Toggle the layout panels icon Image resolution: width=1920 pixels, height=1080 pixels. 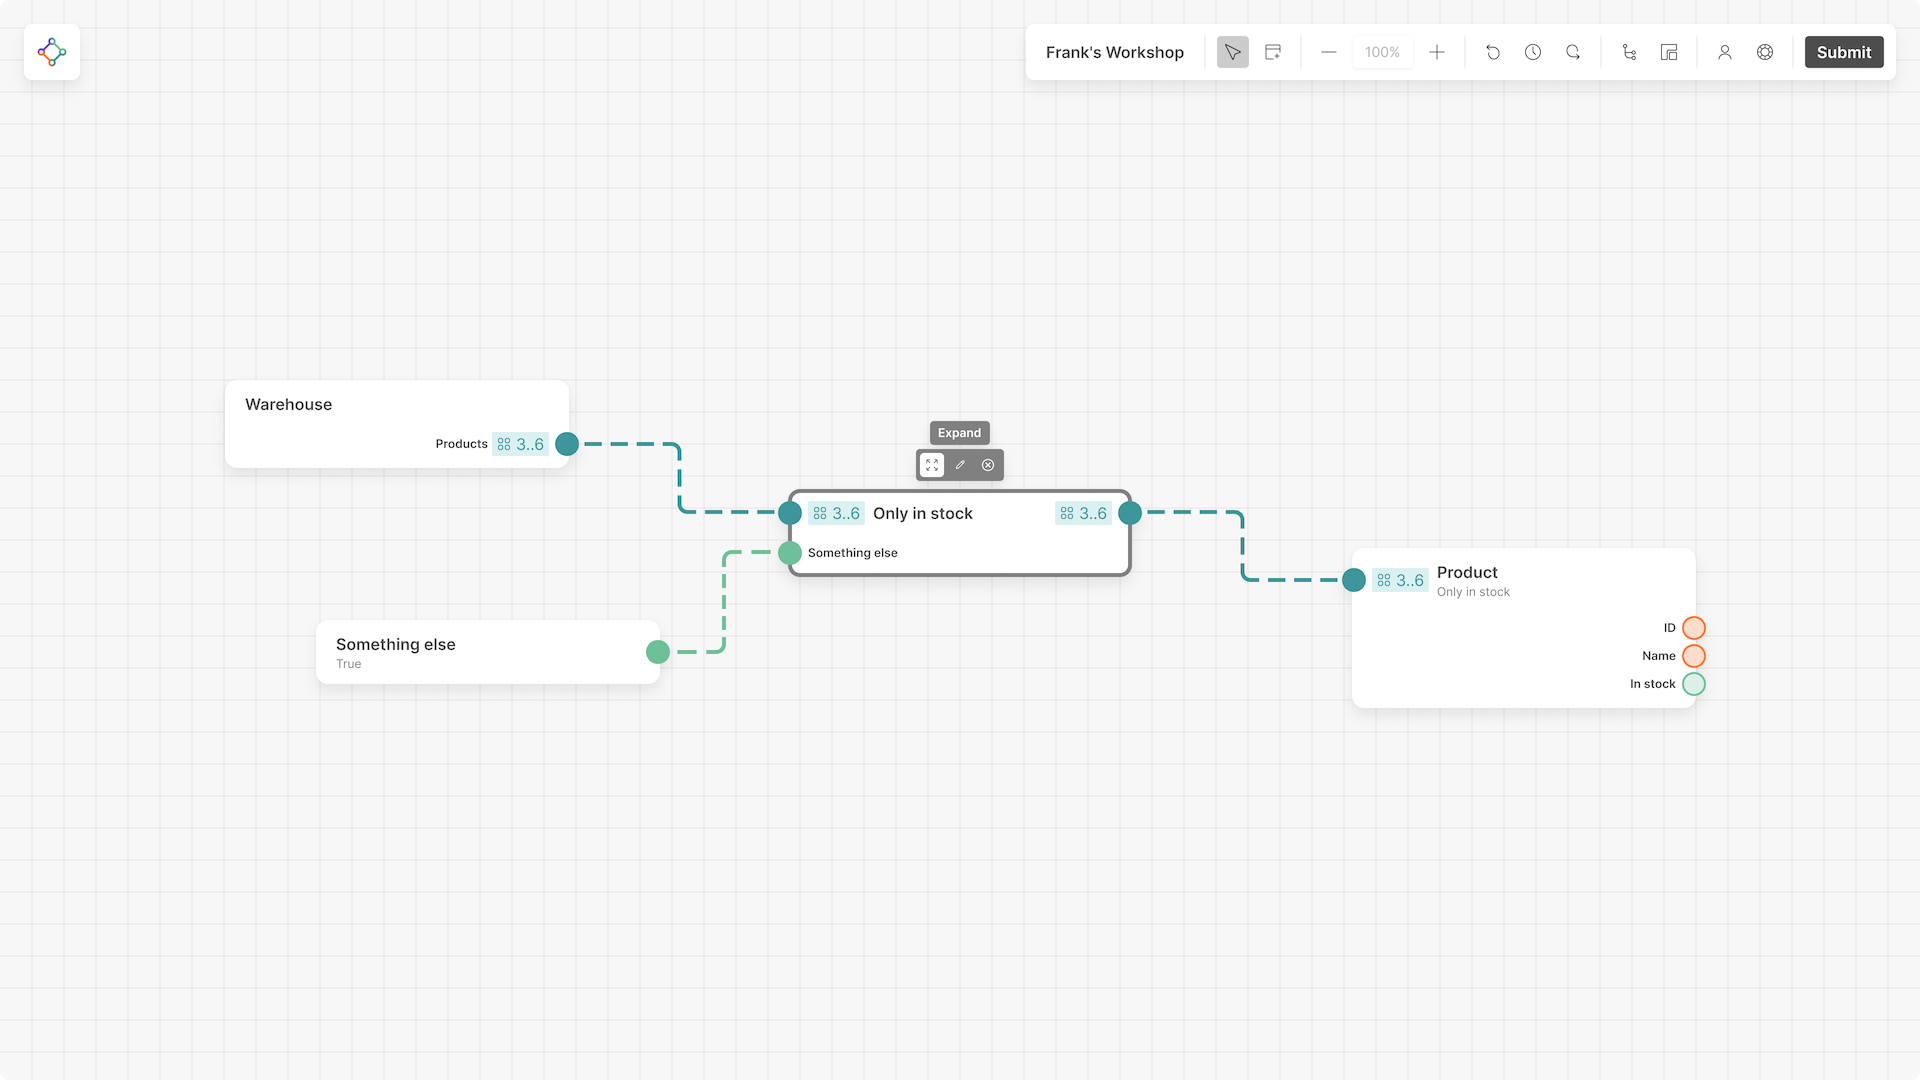(x=1669, y=52)
